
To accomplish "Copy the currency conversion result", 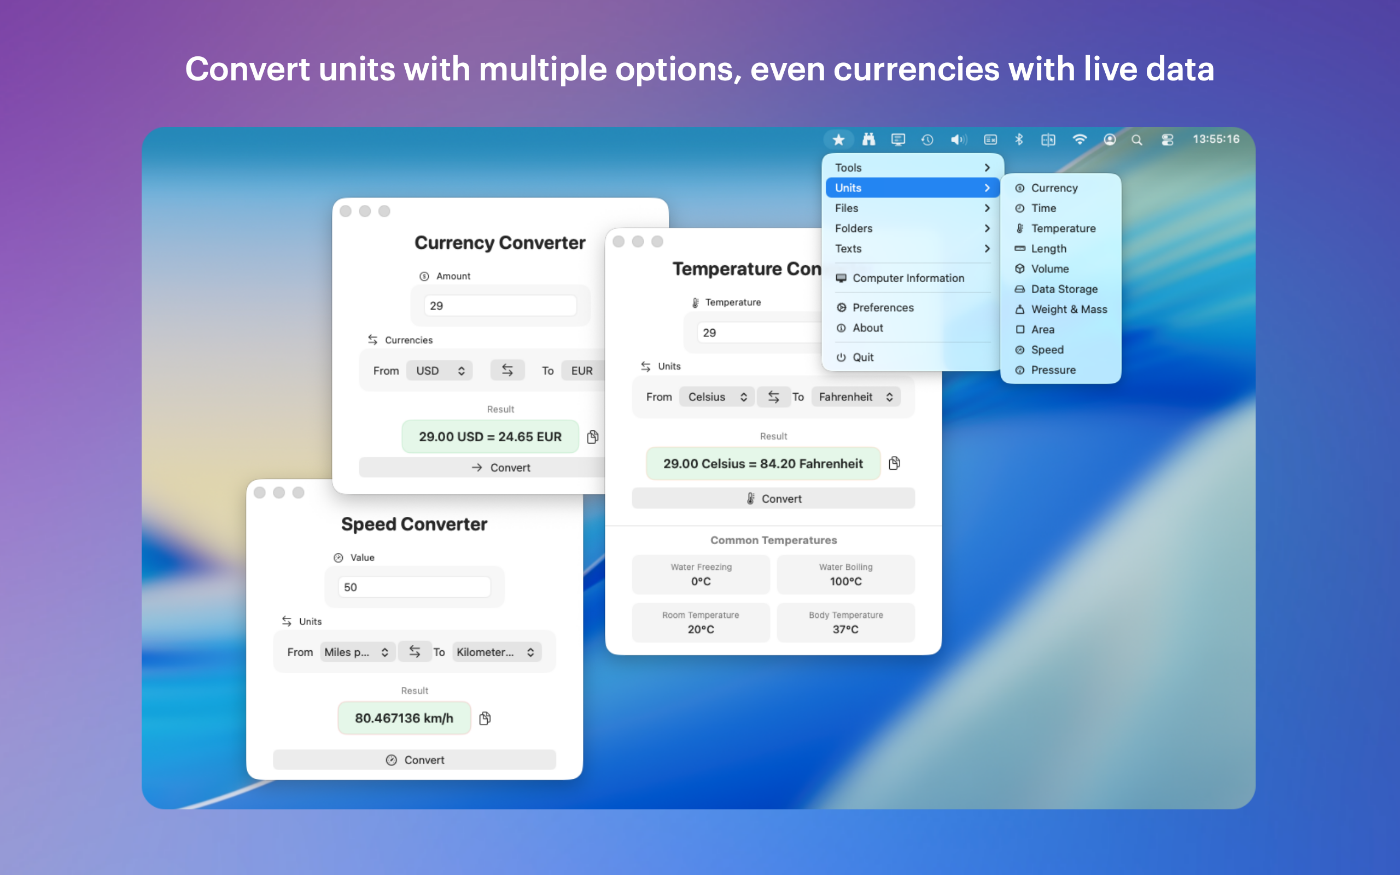I will point(593,437).
